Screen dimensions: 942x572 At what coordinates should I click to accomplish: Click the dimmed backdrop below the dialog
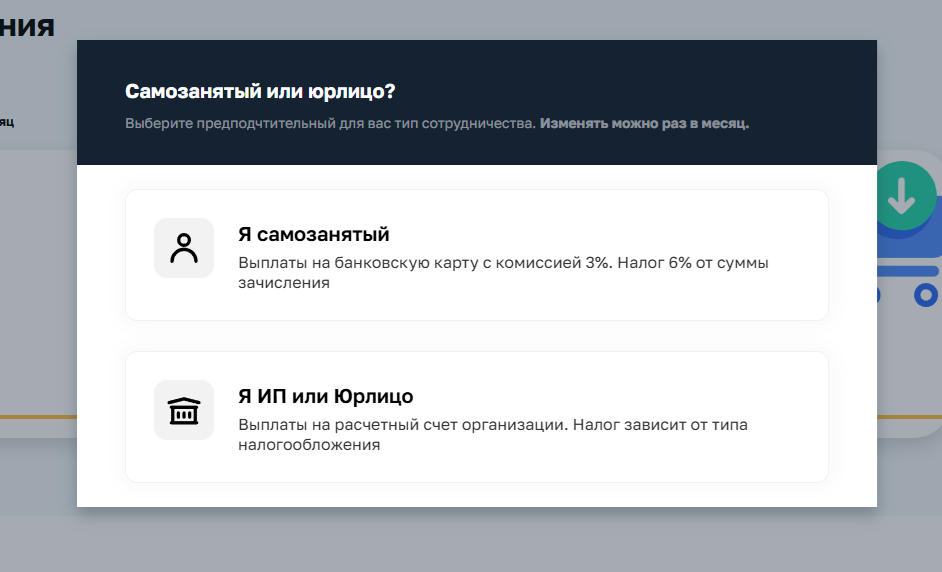tap(470, 540)
